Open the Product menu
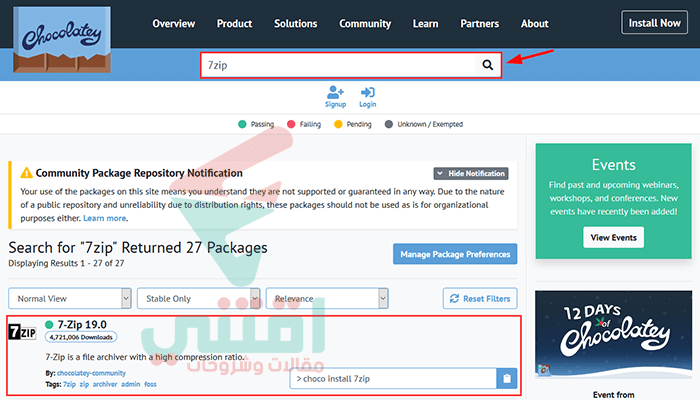This screenshot has height=400, width=700. click(234, 24)
